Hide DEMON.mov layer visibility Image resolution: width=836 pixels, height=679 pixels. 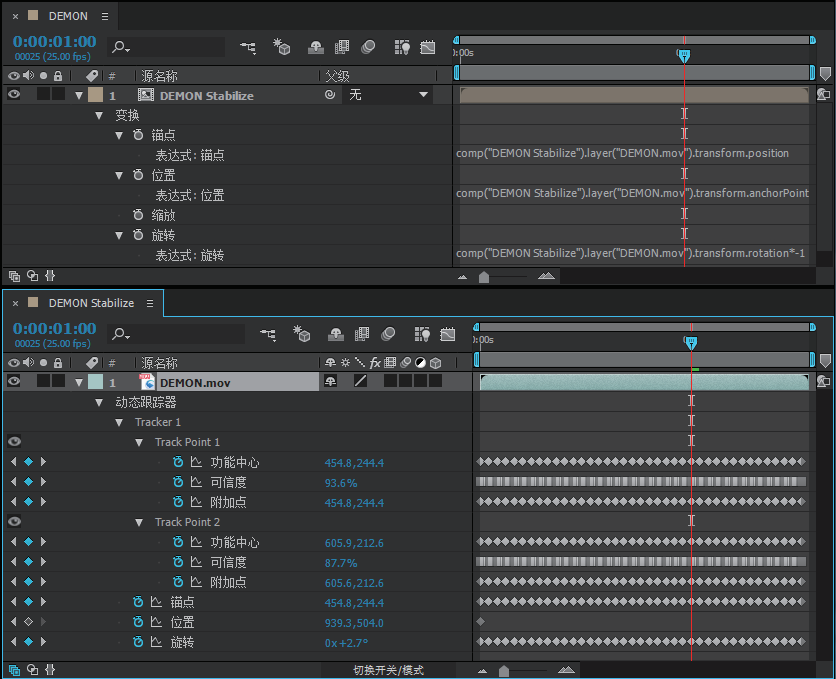tap(14, 381)
